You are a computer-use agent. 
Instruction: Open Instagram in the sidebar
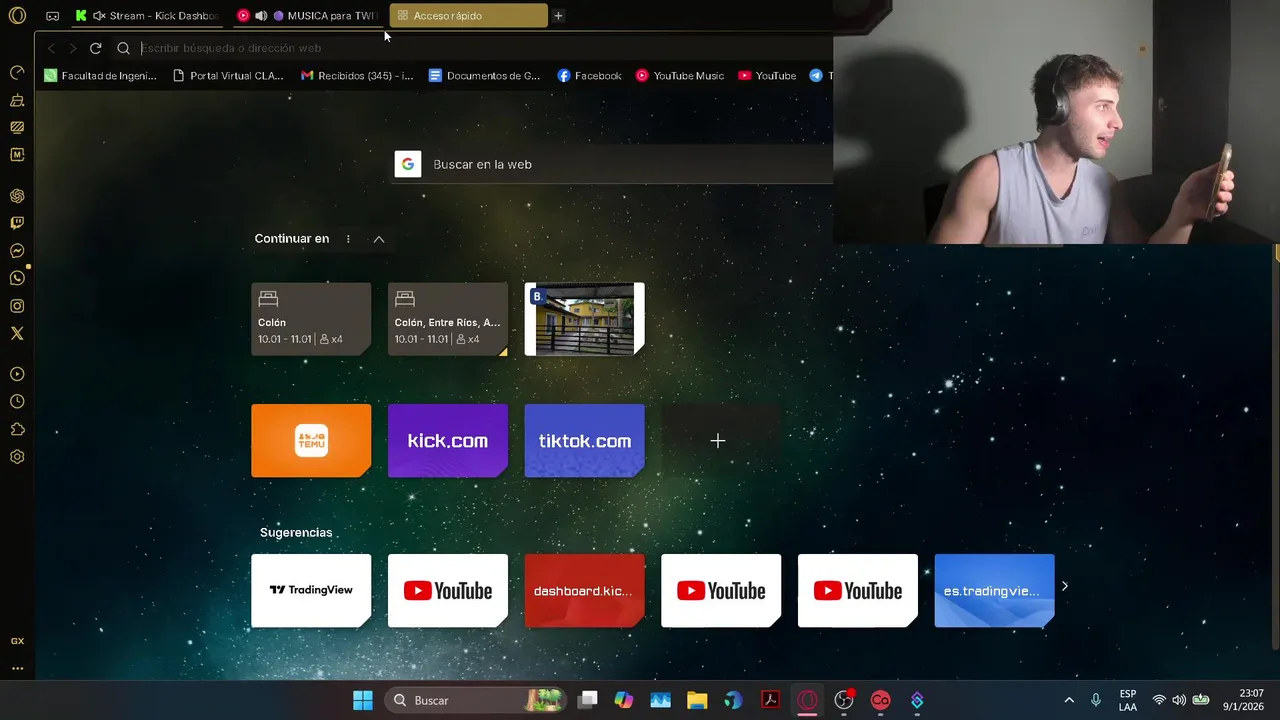[17, 306]
